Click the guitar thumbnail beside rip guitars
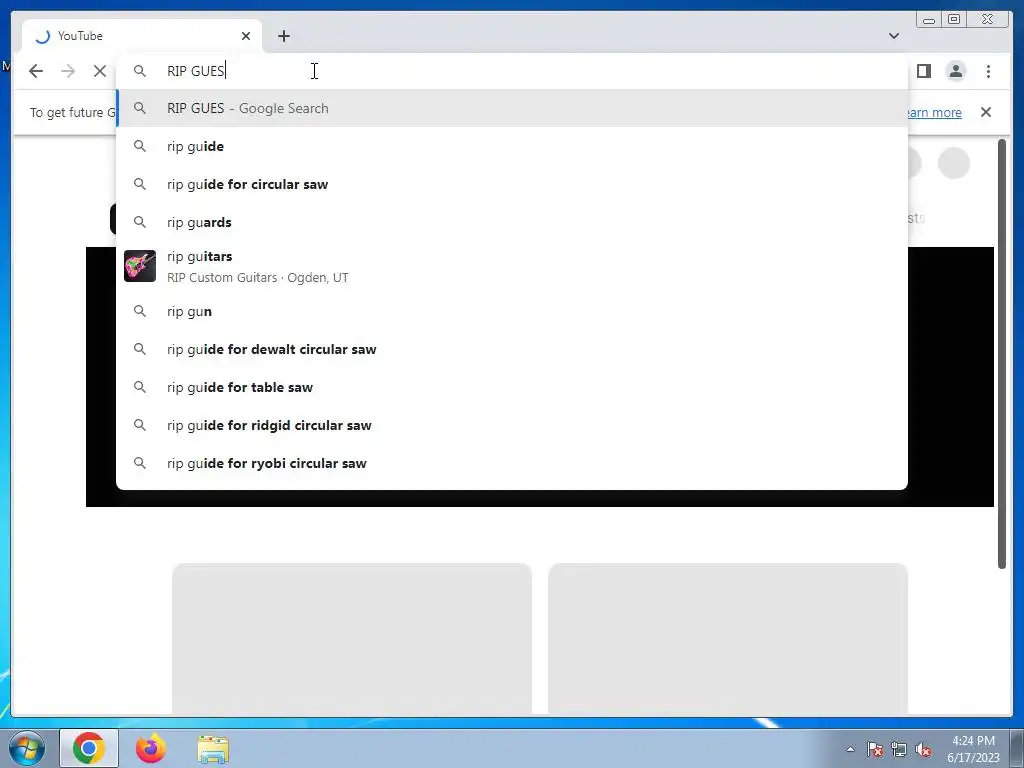1024x768 pixels. tap(140, 266)
